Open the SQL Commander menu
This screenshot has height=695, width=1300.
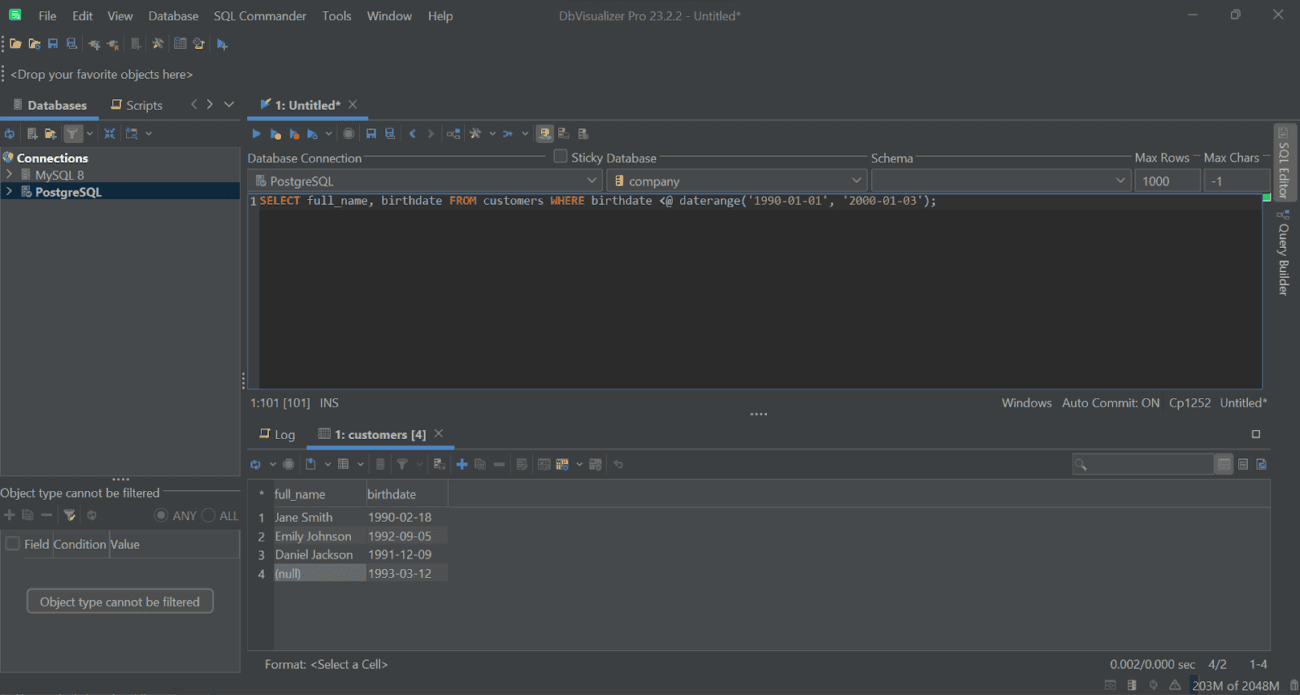(260, 15)
